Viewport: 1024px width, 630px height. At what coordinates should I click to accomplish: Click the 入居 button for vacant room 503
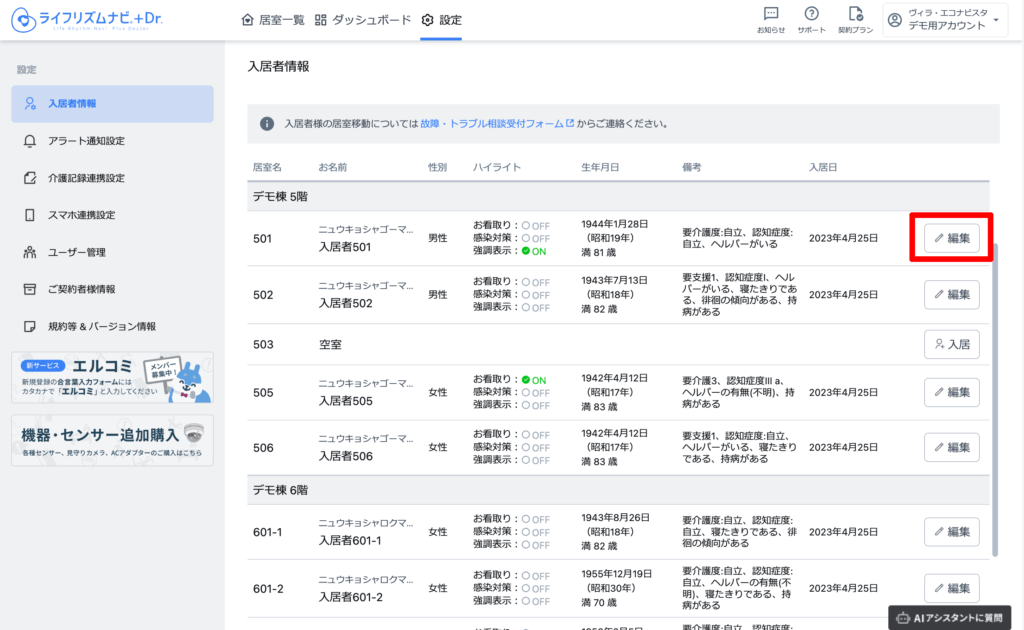pyautogui.click(x=951, y=344)
